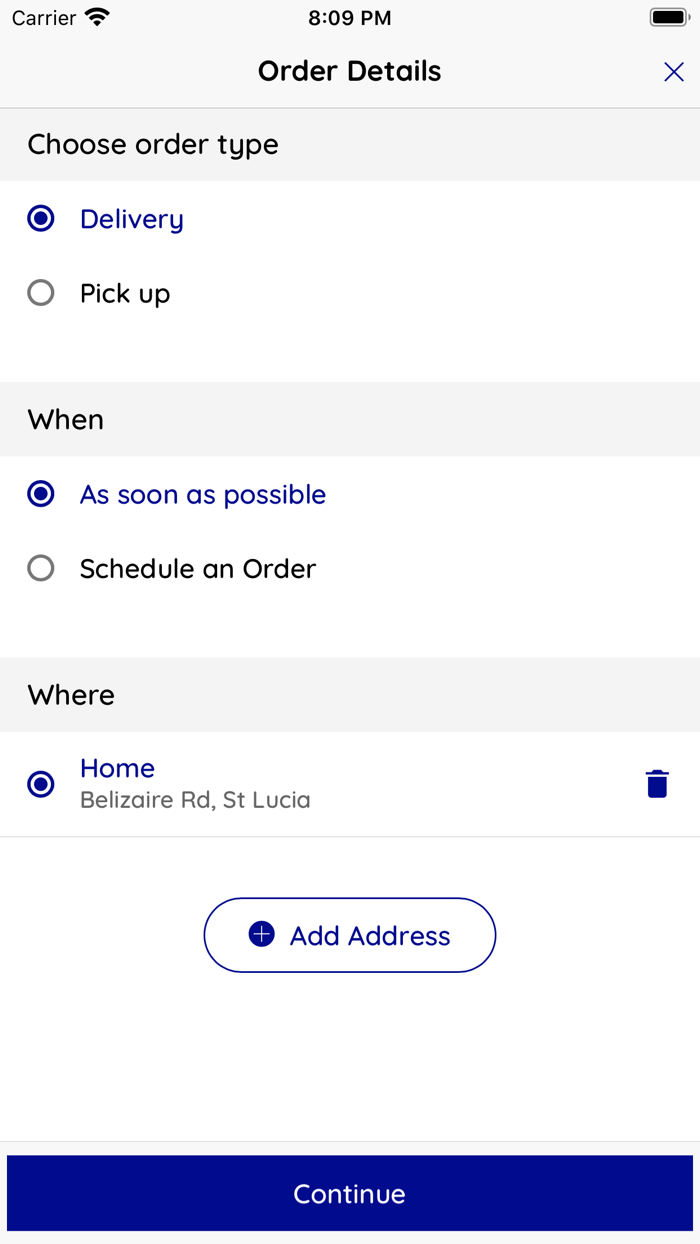Image resolution: width=700 pixels, height=1244 pixels.
Task: Click the When section header
Action: tap(66, 420)
